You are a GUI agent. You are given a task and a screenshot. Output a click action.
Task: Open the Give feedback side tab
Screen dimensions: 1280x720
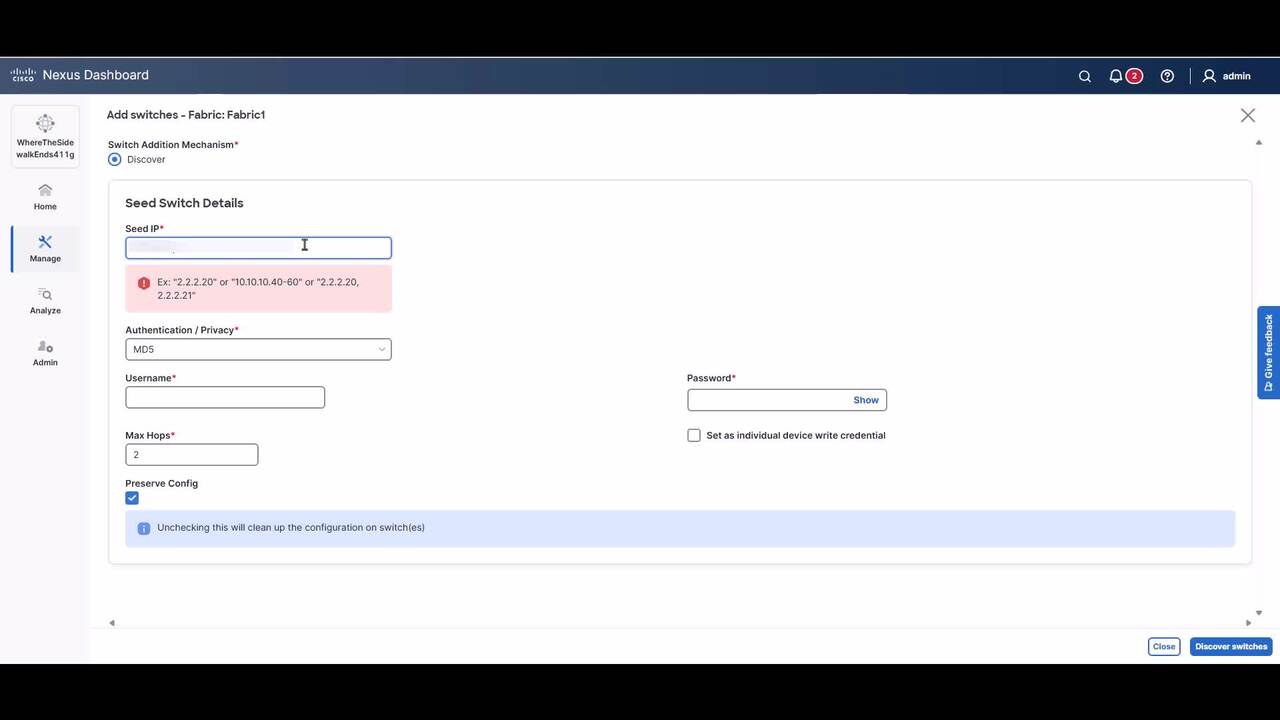pos(1268,352)
